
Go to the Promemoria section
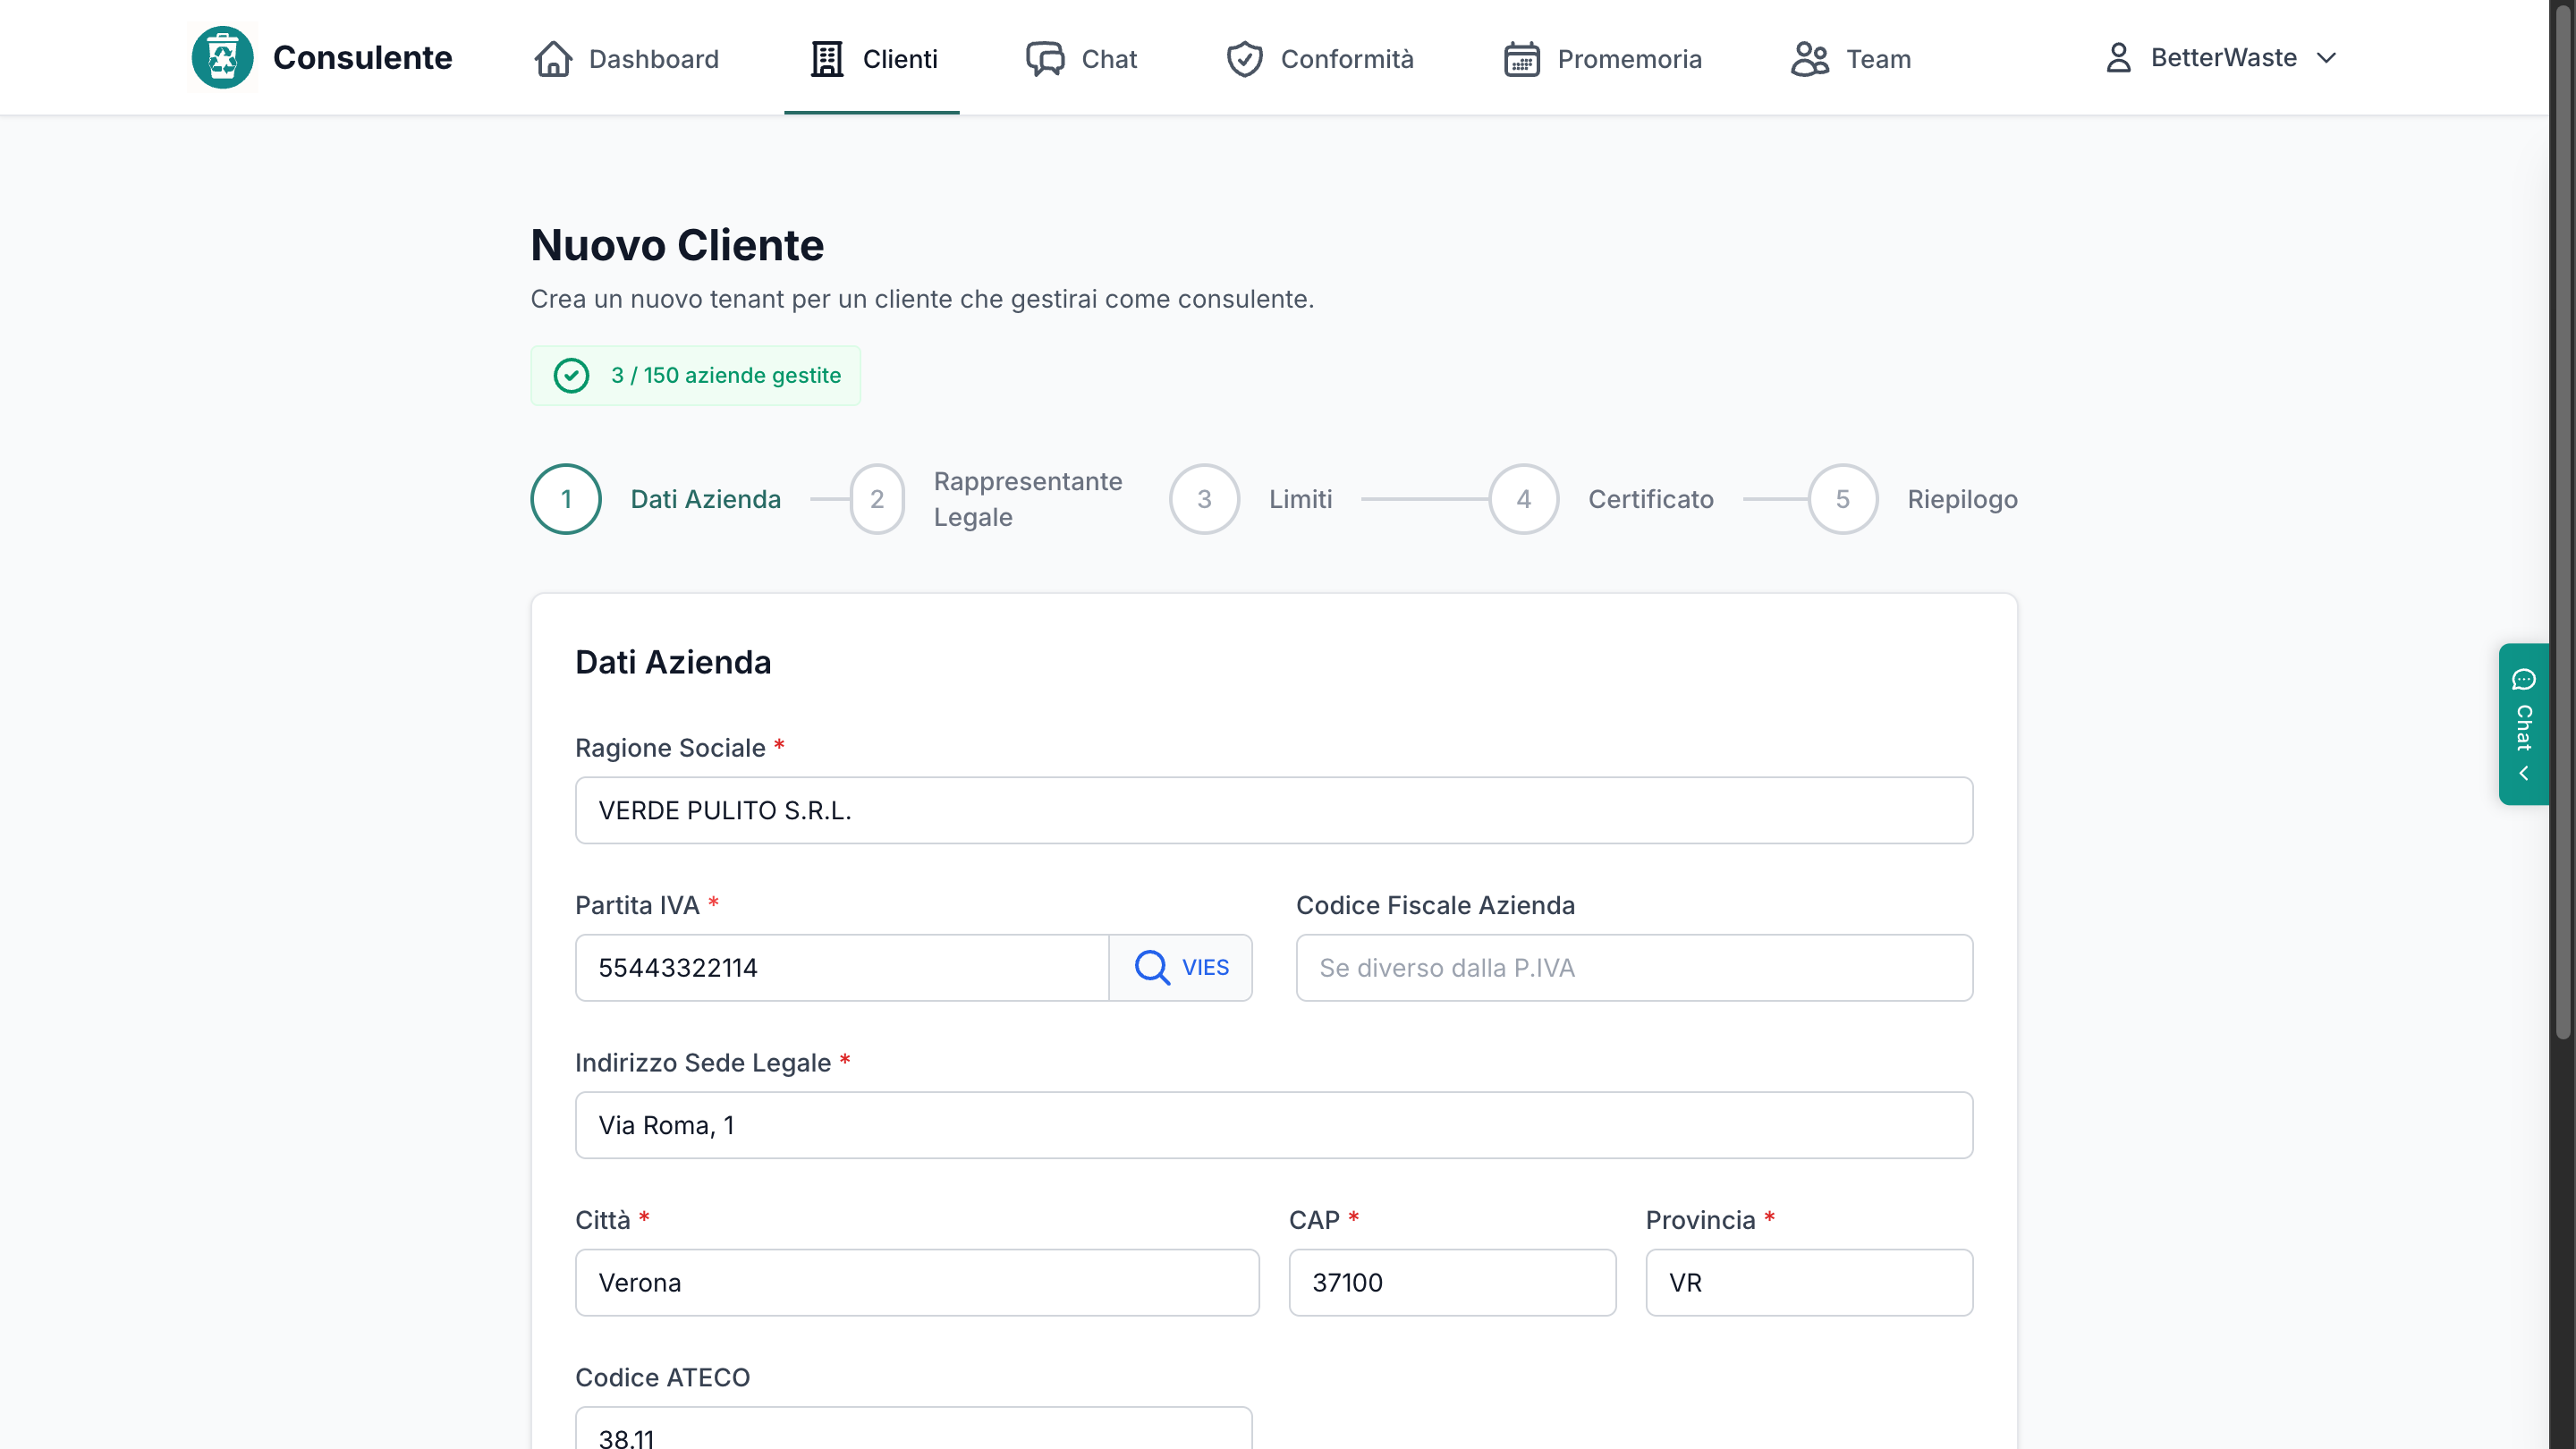pyautogui.click(x=1603, y=59)
